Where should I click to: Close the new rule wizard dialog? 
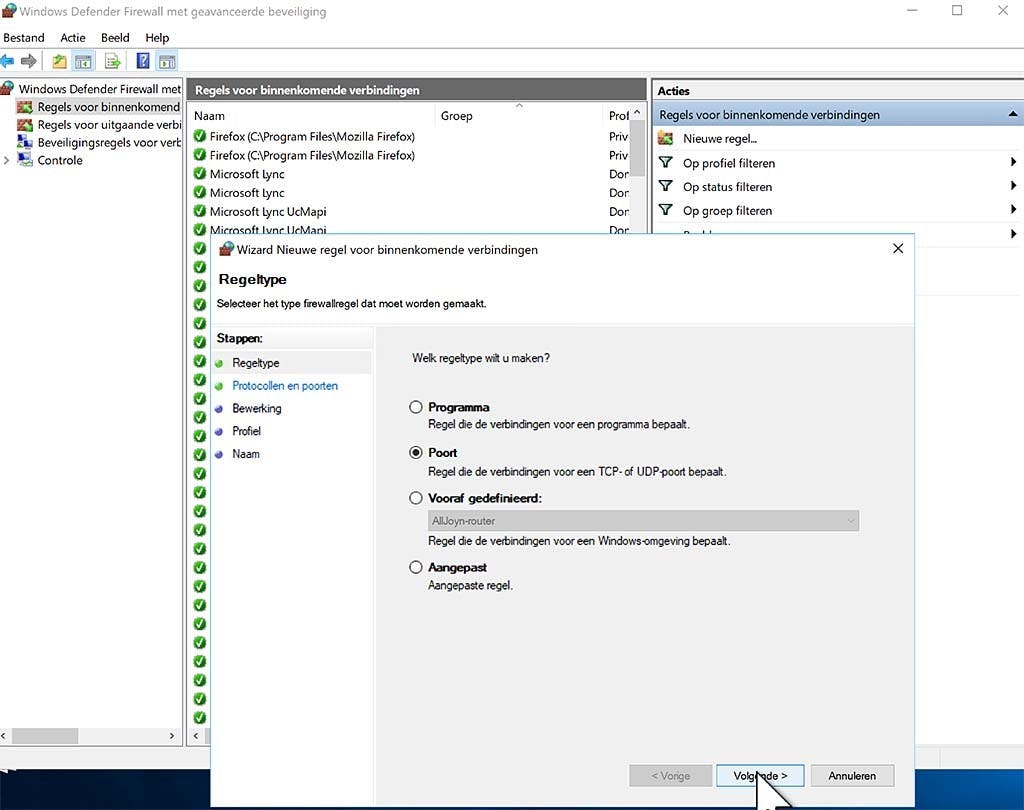coord(898,249)
